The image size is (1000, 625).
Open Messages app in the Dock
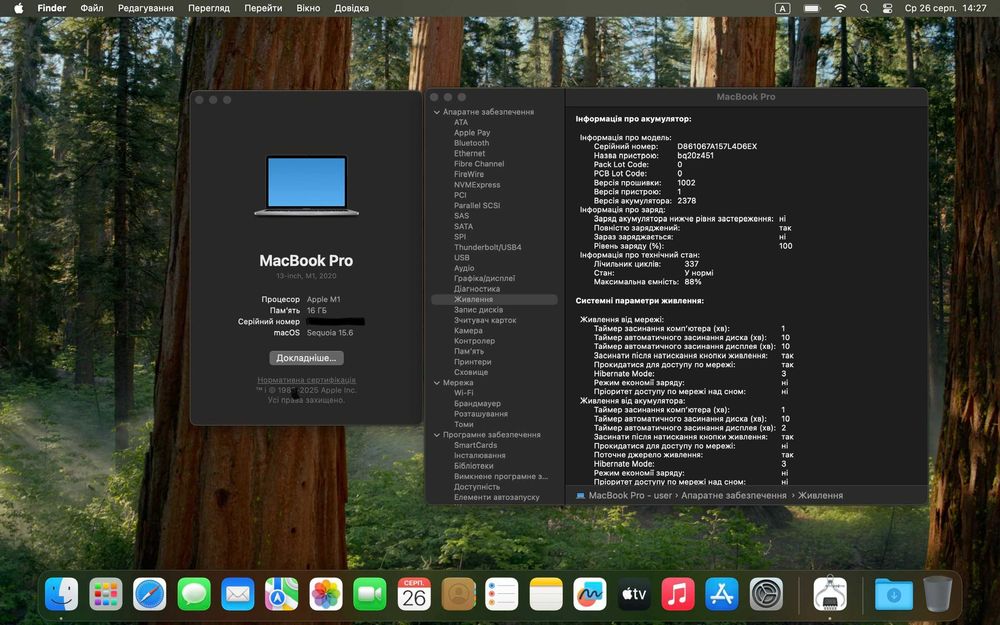[194, 594]
